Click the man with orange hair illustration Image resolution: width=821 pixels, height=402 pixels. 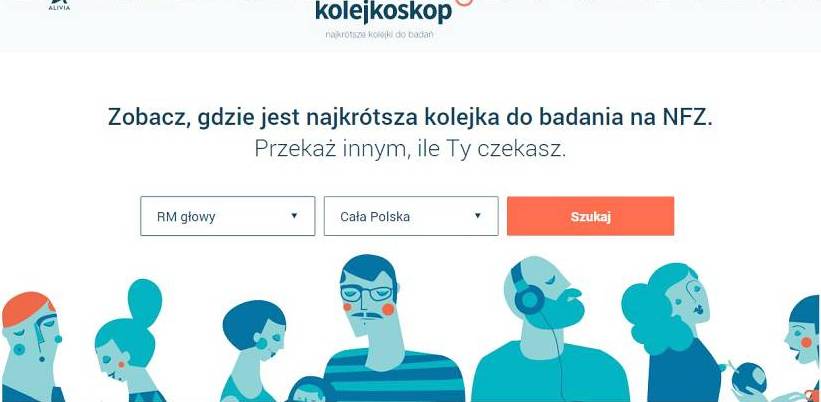point(31,347)
